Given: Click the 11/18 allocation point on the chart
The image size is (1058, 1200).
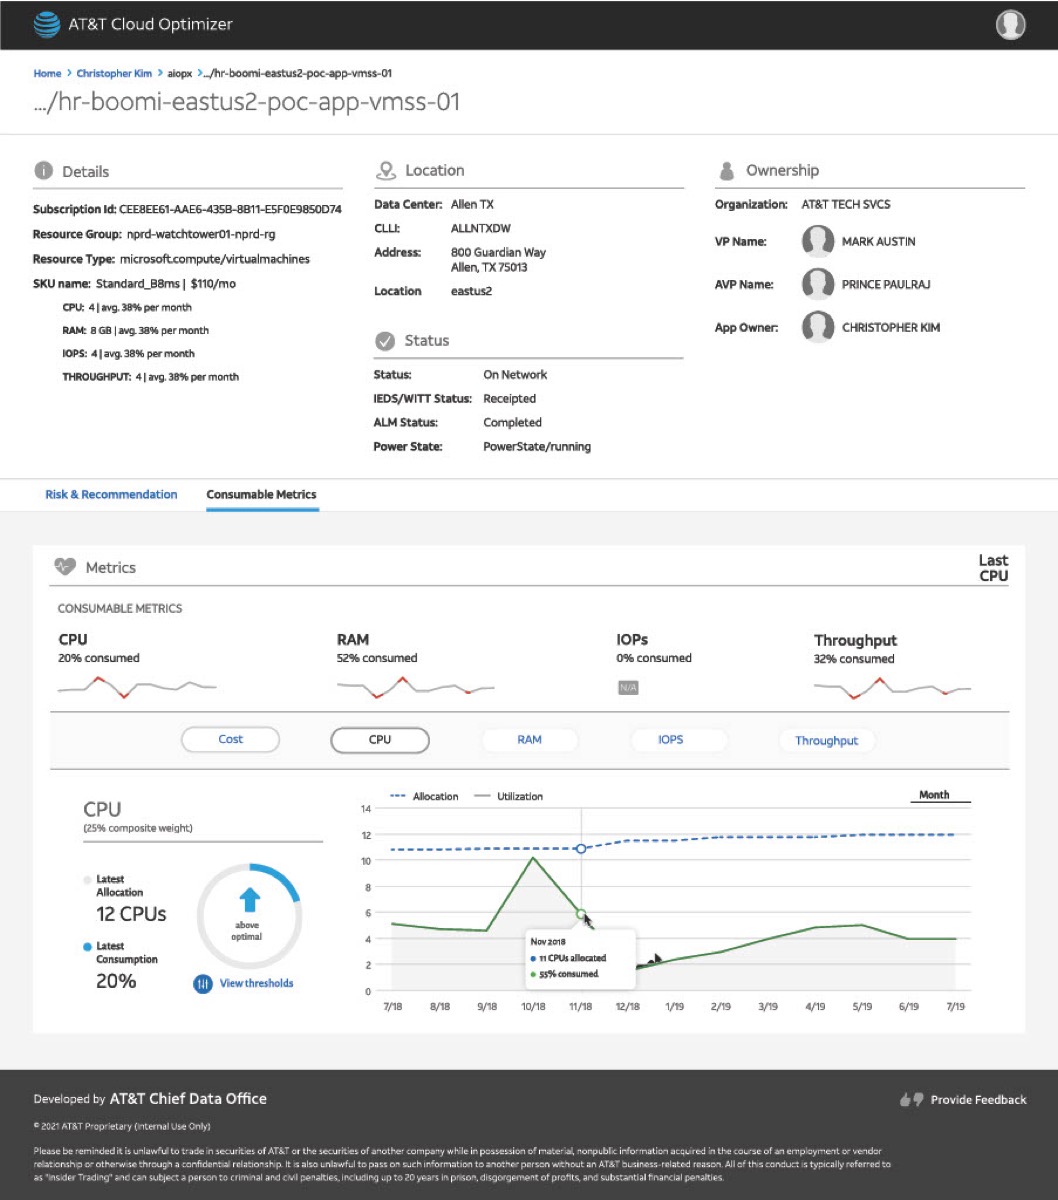Looking at the screenshot, I should (x=581, y=849).
